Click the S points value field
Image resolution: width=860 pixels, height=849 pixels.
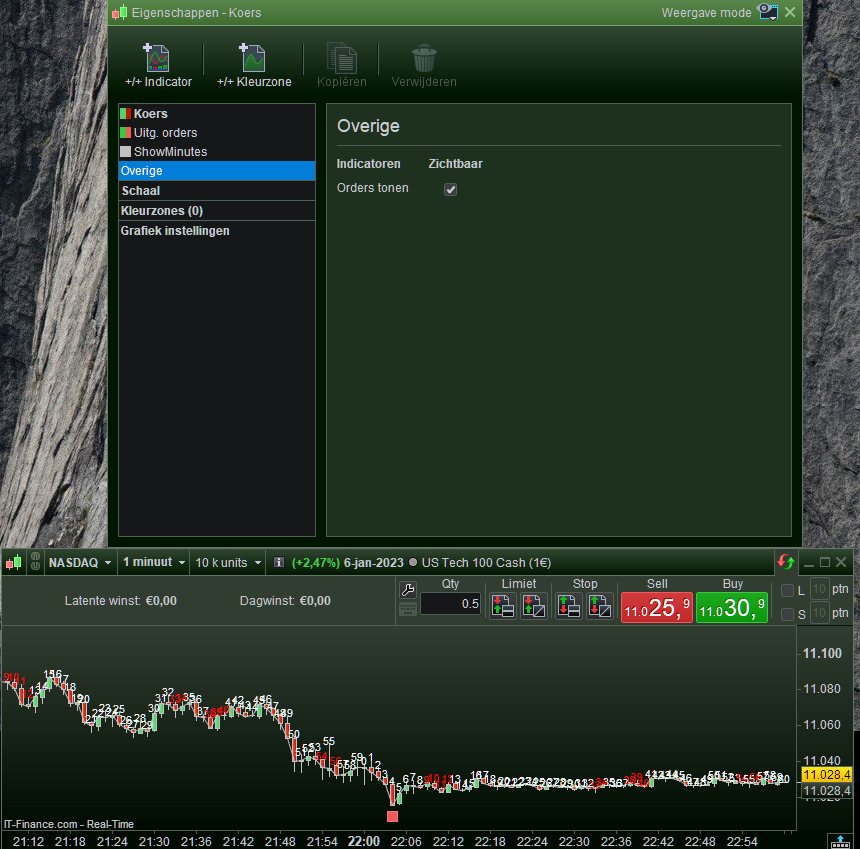point(819,613)
